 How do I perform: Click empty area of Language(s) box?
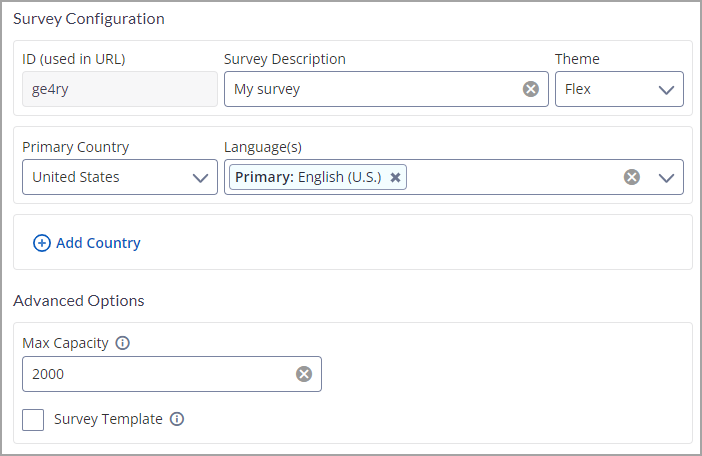[510, 177]
